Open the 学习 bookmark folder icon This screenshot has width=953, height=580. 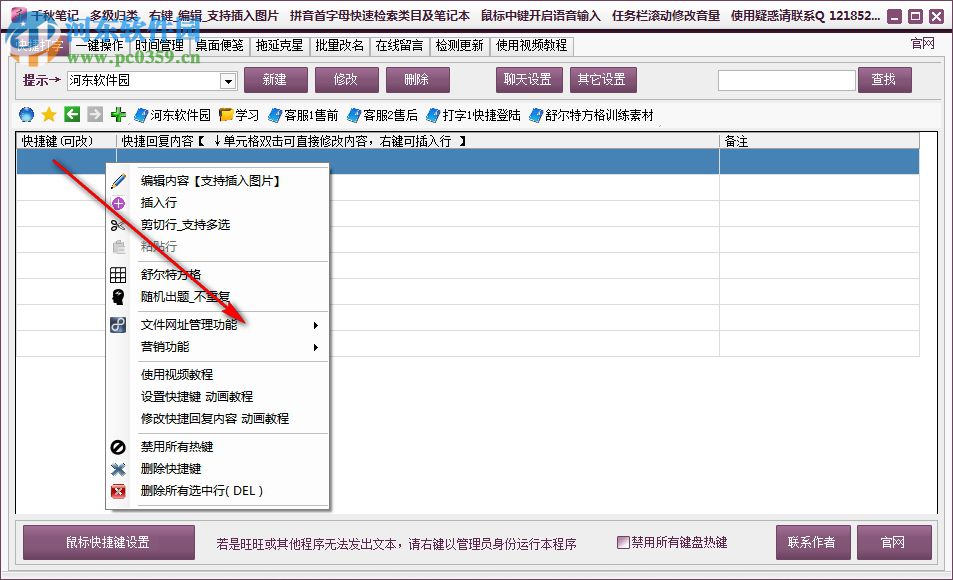click(x=226, y=114)
